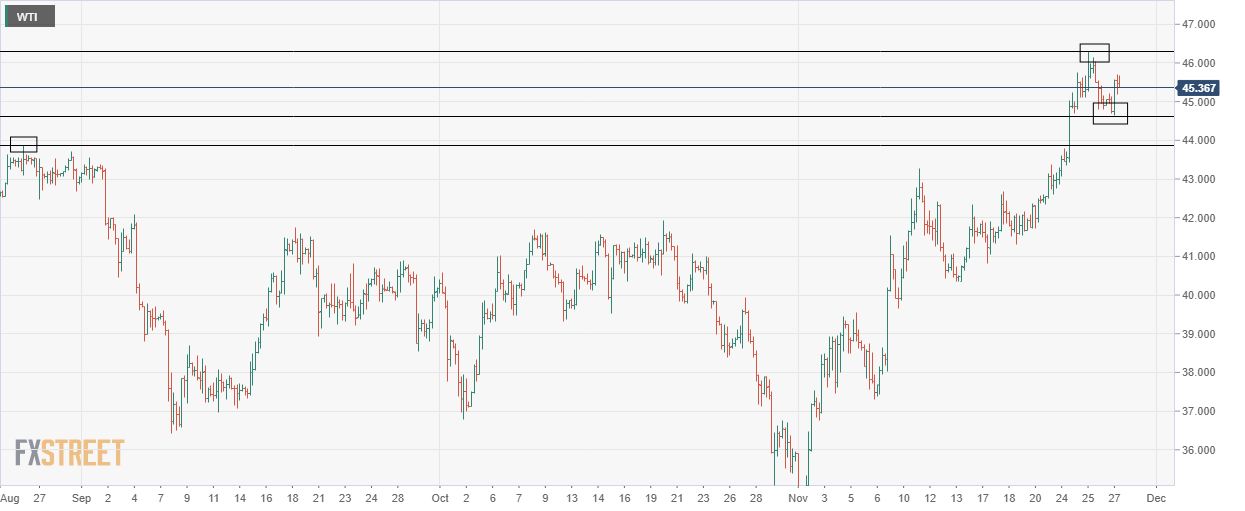Click the Oct label on time axis
This screenshot has height=511, width=1245.
(x=440, y=497)
